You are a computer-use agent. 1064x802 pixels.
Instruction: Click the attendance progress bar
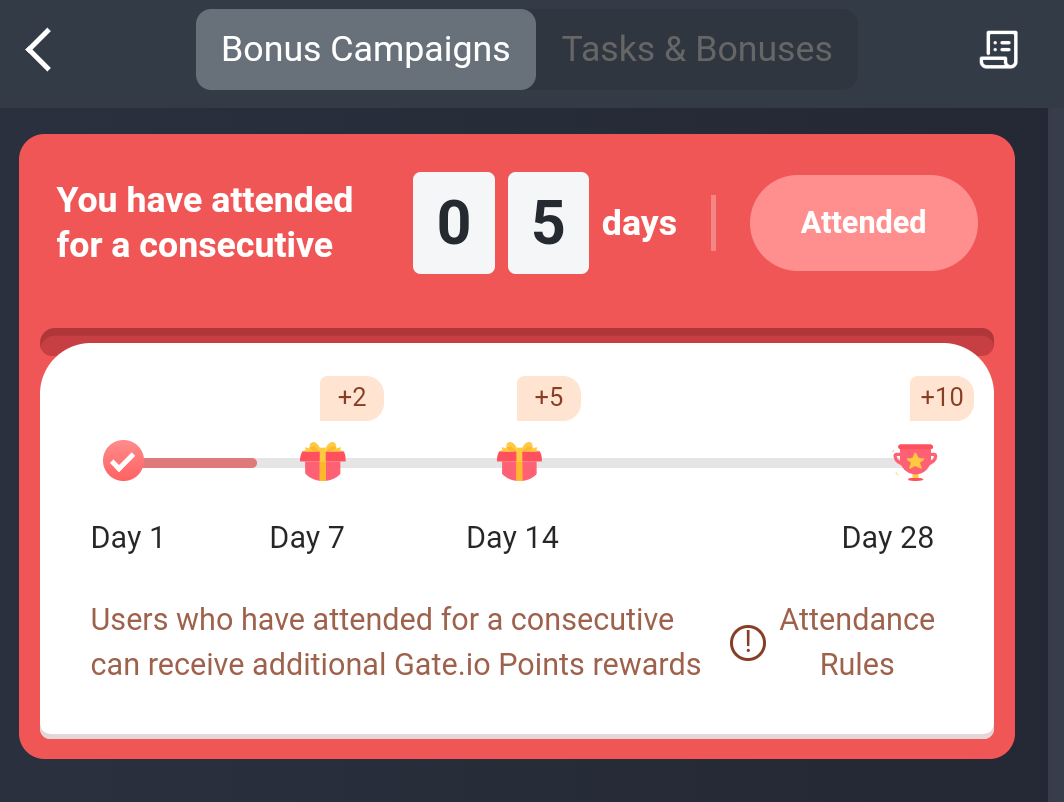519,463
